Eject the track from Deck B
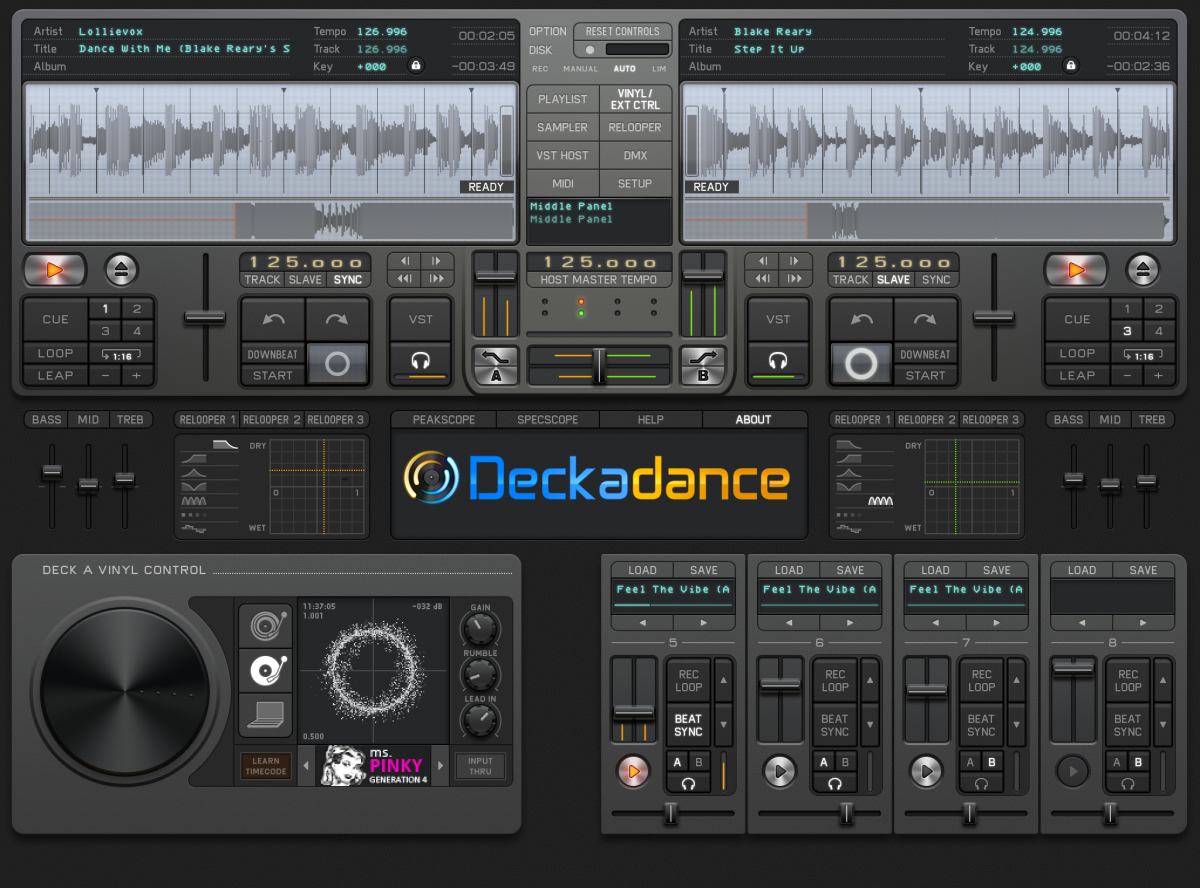This screenshot has height=888, width=1200. pyautogui.click(x=1142, y=269)
